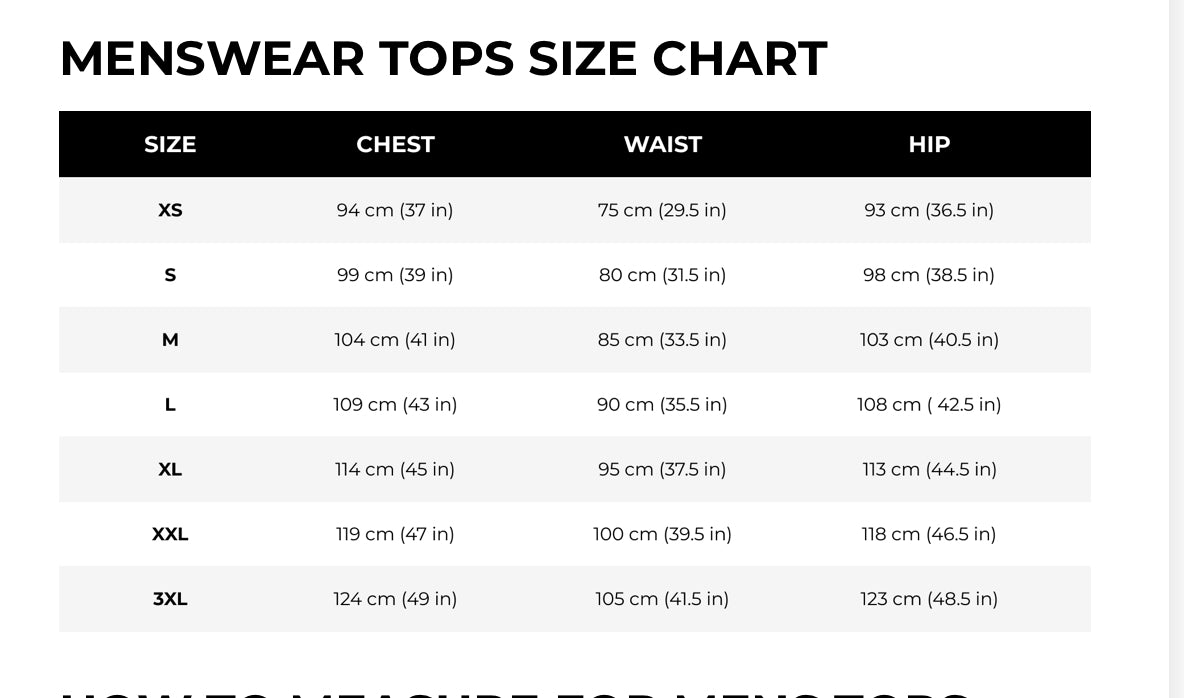Click the vertical scrollbar at right edge
Viewport: 1184px width, 698px height.
[1176, 349]
